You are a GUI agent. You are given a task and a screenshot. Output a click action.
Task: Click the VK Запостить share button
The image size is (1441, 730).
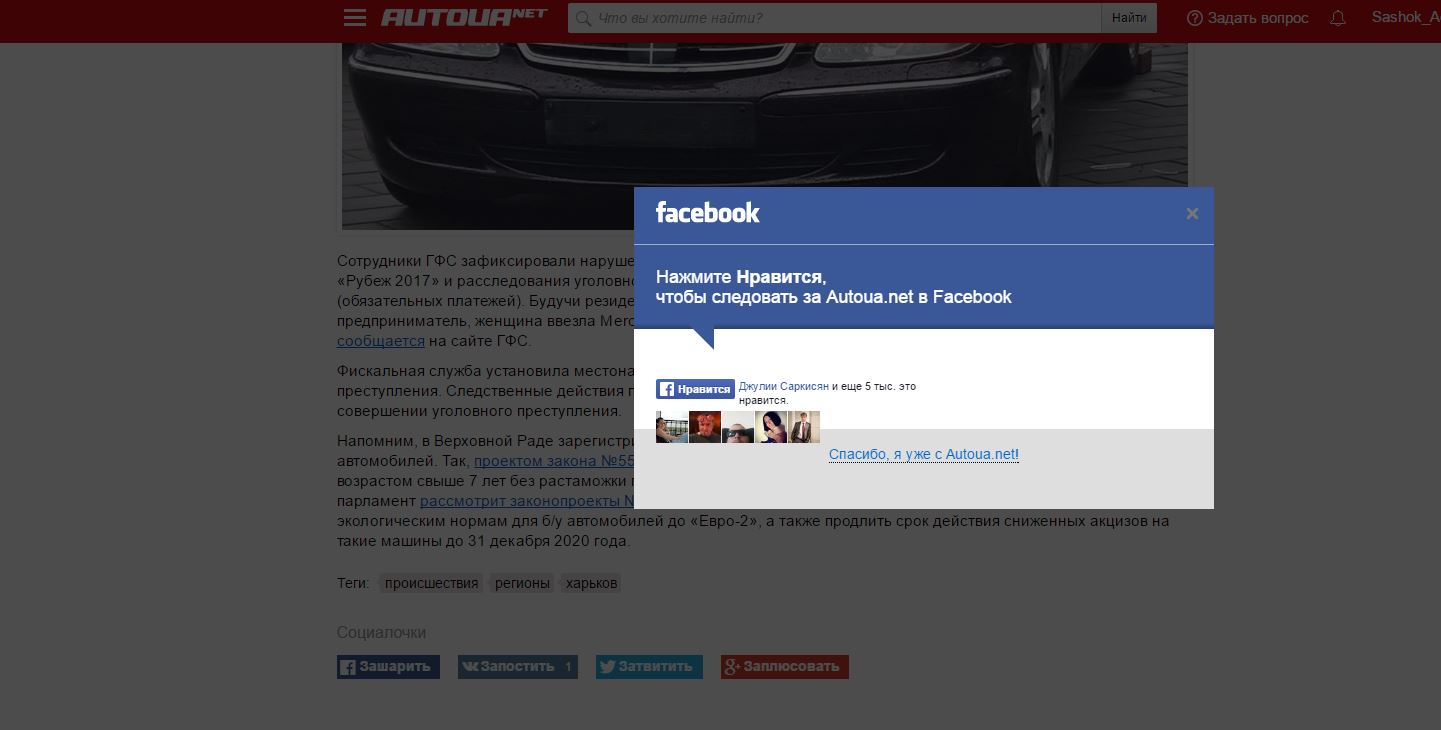coord(517,667)
